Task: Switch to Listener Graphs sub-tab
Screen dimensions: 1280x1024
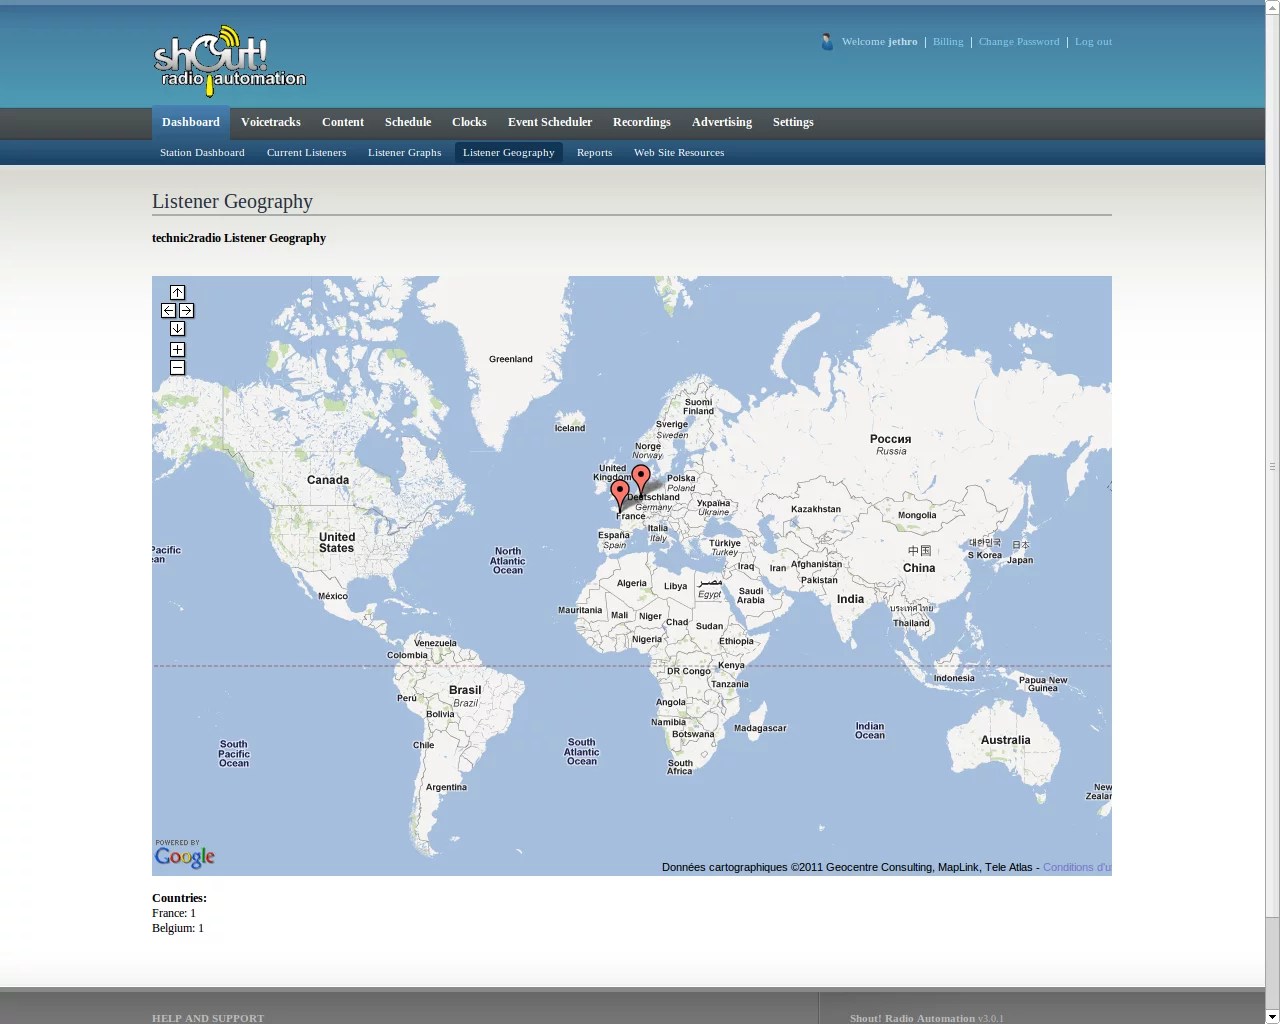Action: [404, 152]
